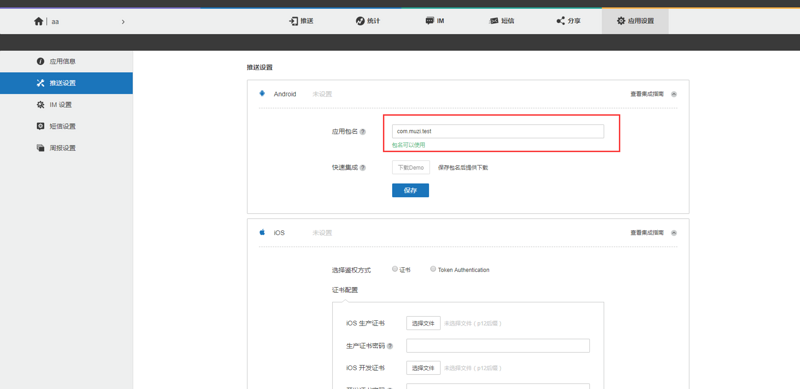This screenshot has width=800, height=389.
Task: Expand the chevron arrow next to aa
Action: 123,22
